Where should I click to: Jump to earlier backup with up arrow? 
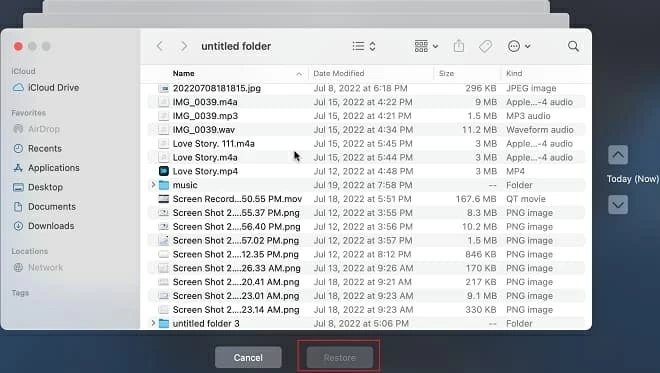(x=617, y=155)
